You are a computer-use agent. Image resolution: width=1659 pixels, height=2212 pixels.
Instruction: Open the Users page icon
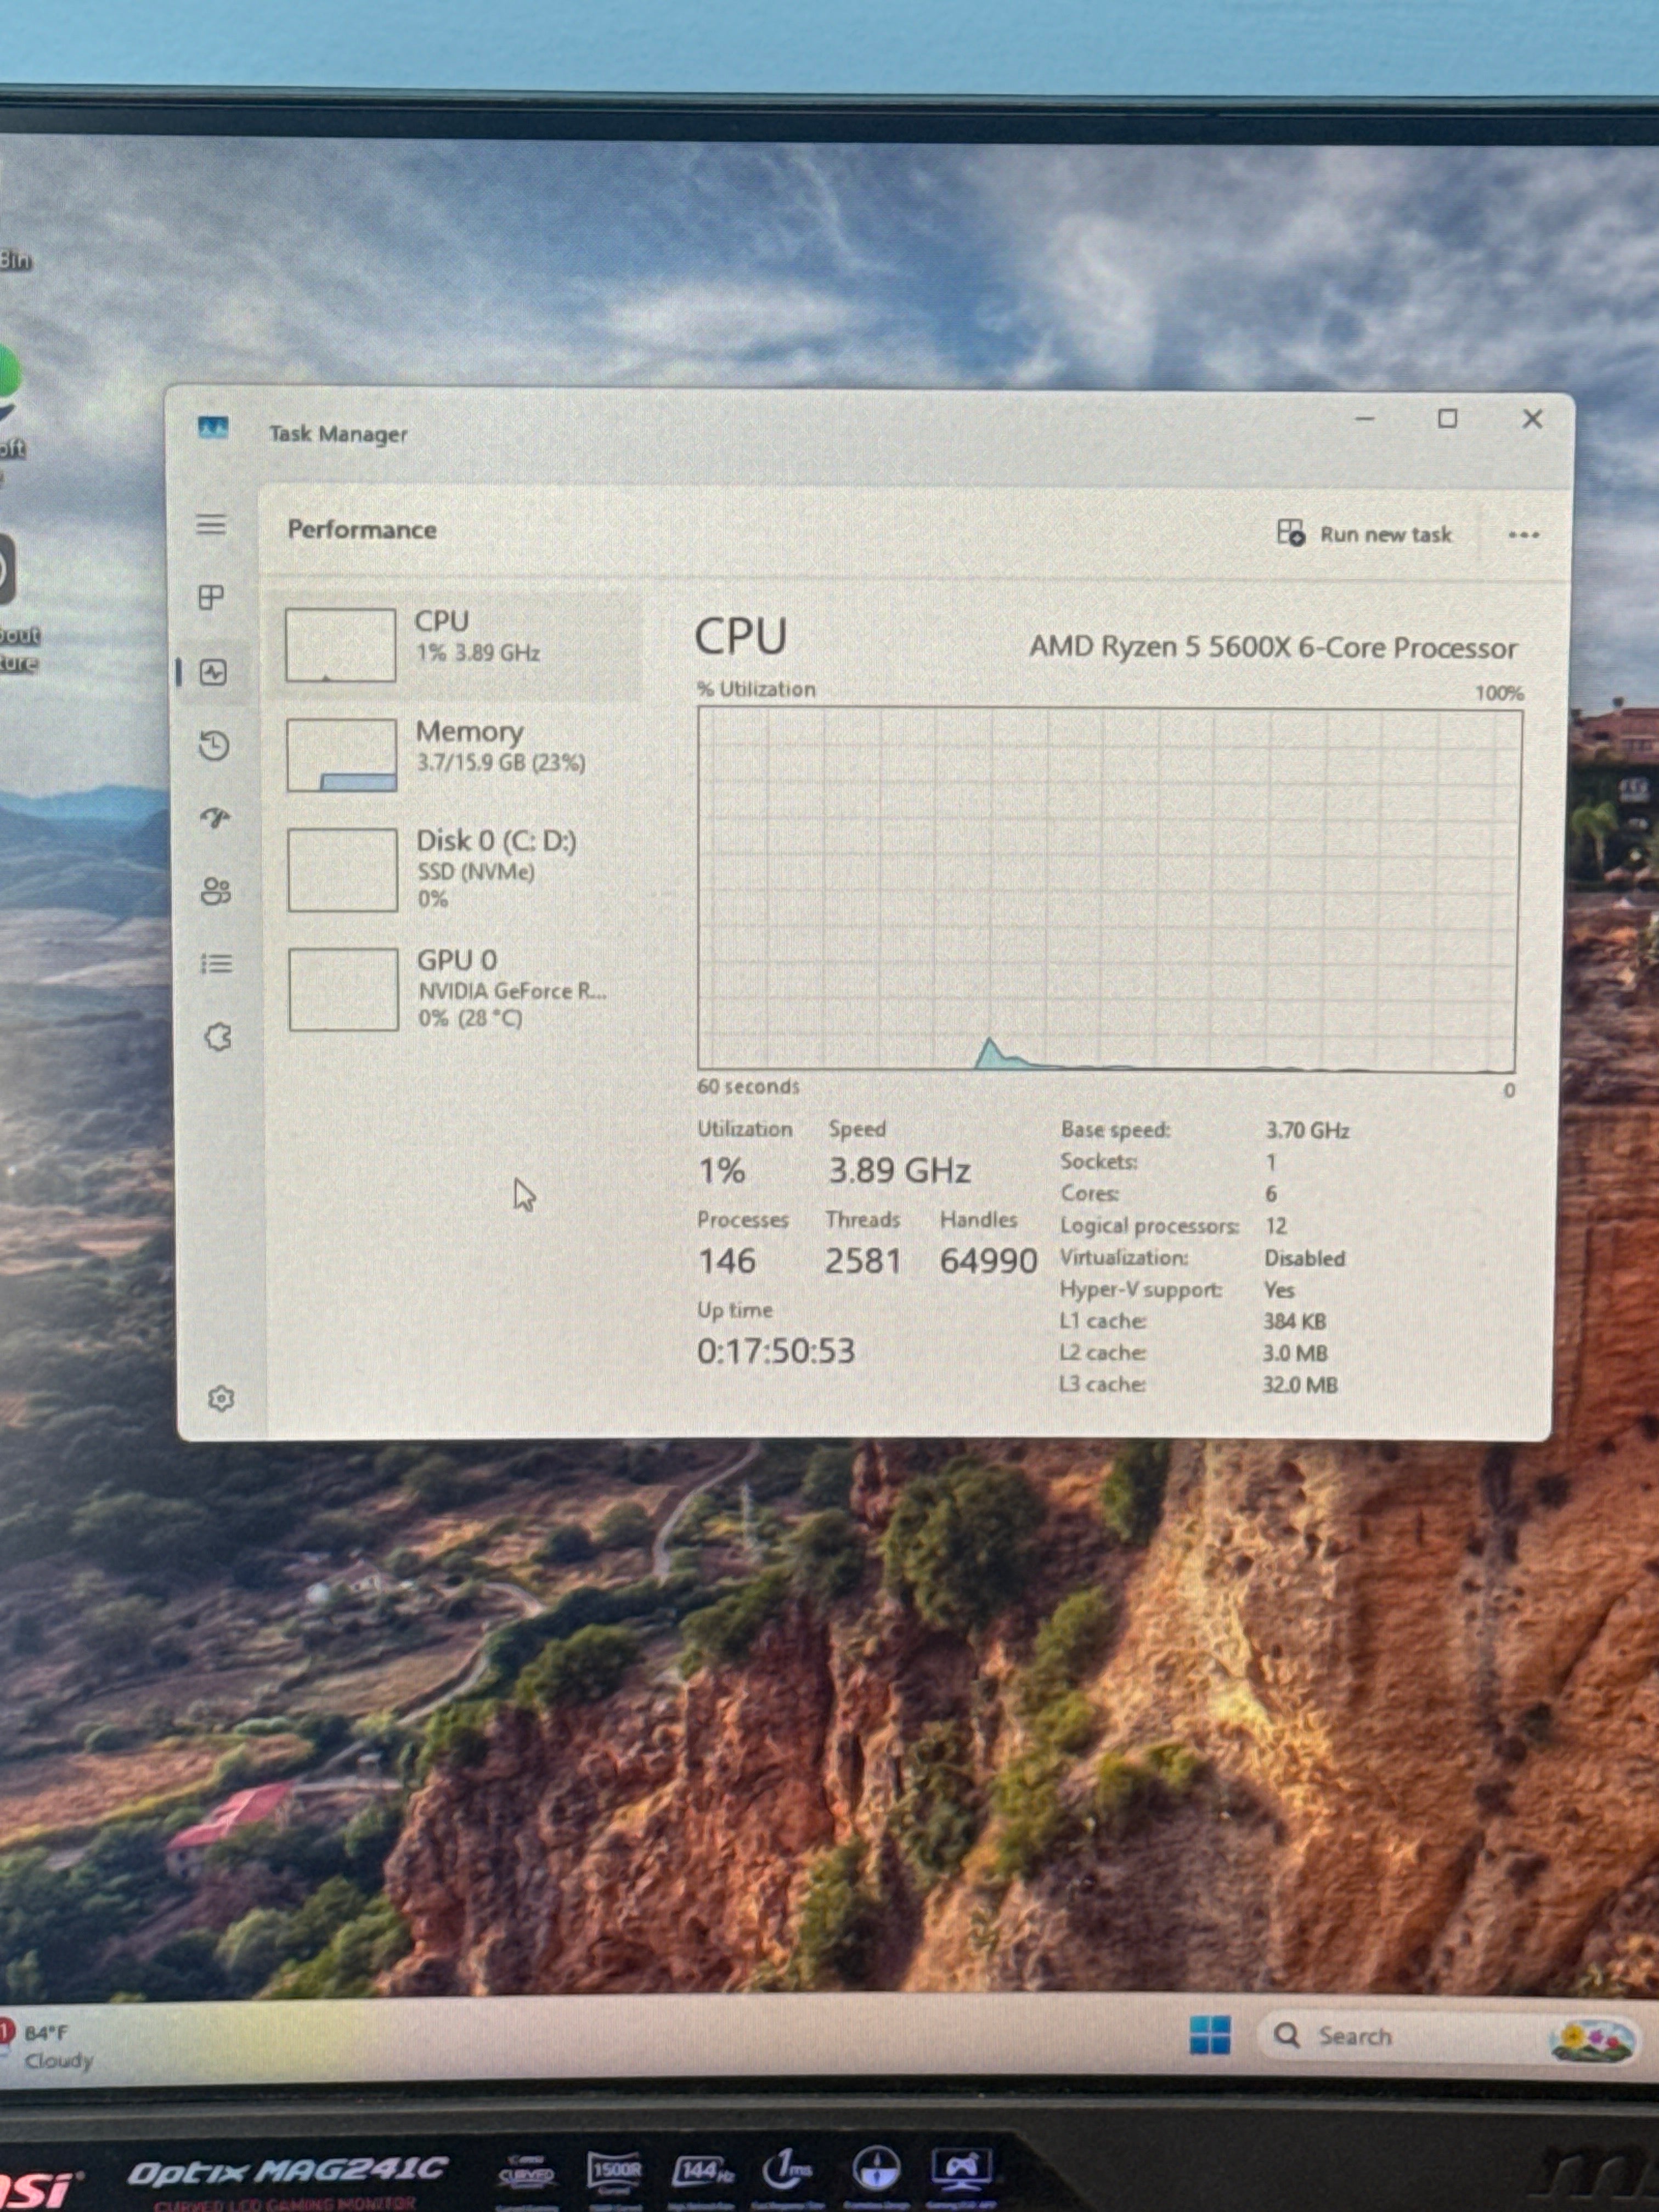point(216,891)
